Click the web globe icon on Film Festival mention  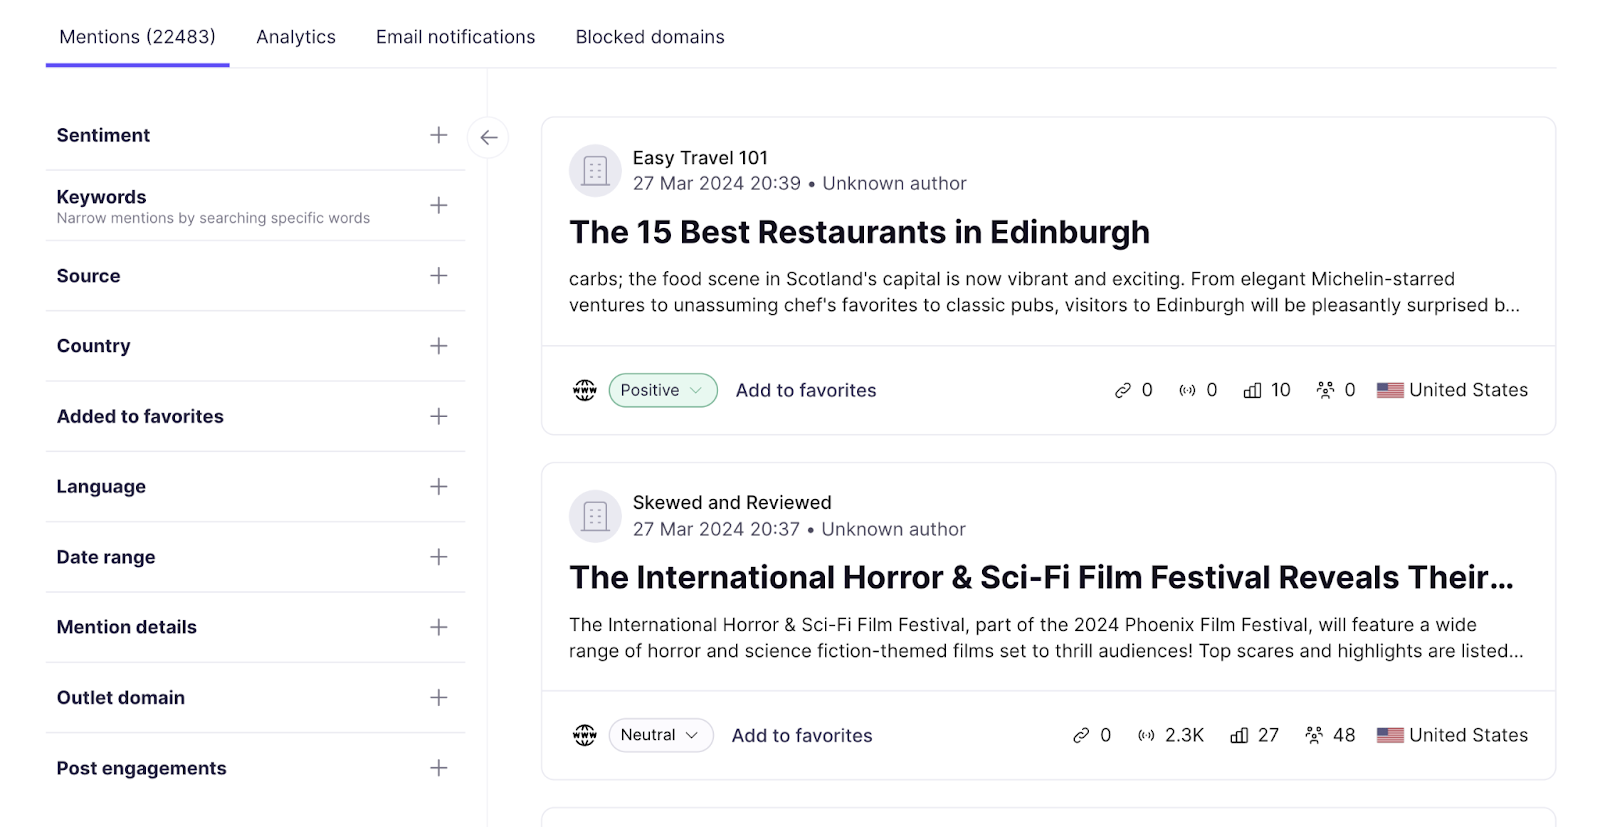(585, 735)
